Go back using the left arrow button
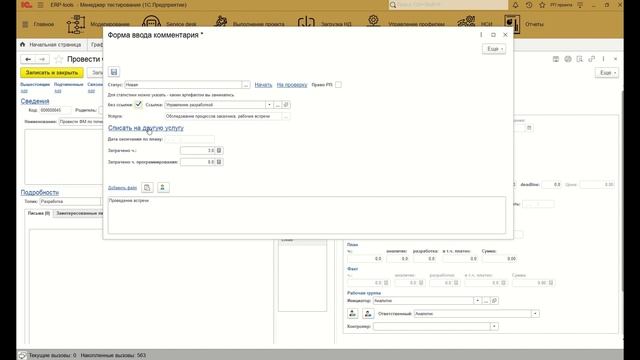This screenshot has width=640, height=360. tap(28, 59)
